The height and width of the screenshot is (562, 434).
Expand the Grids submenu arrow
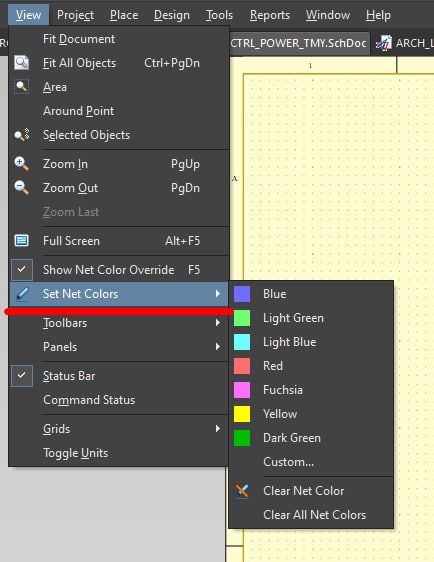(x=218, y=429)
